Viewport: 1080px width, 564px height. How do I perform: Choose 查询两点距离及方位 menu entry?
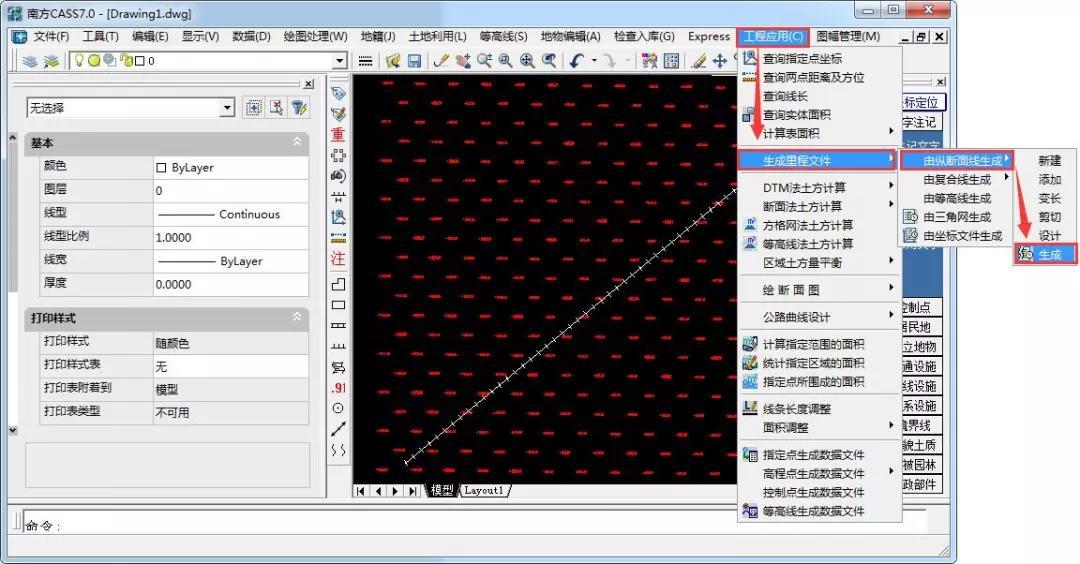click(x=819, y=77)
